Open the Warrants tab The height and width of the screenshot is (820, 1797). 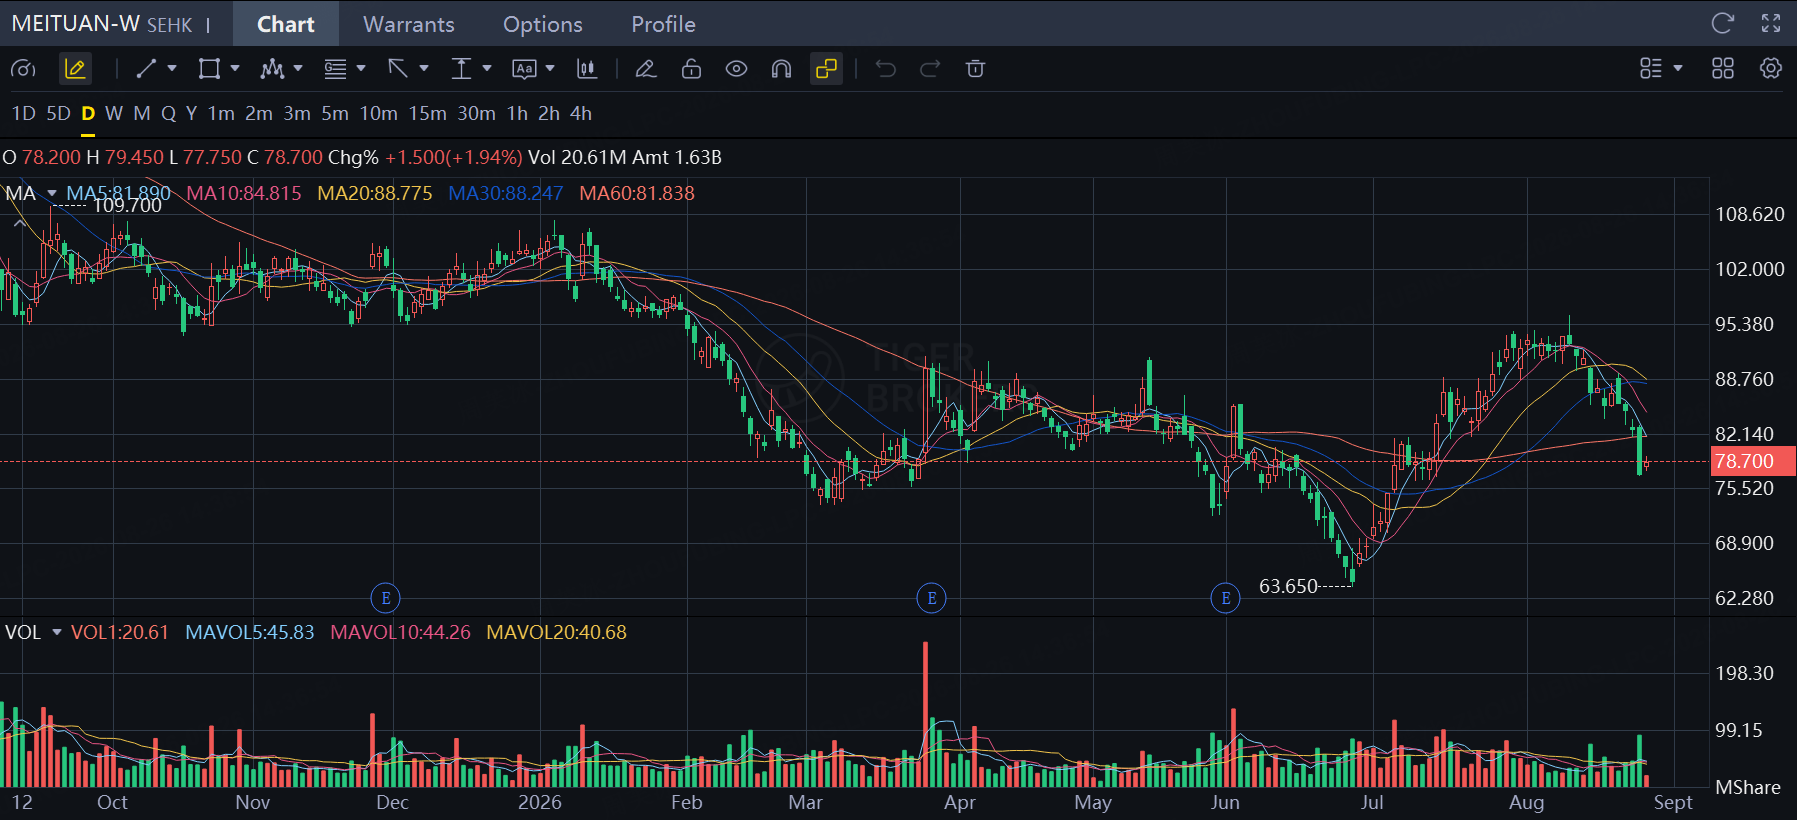pyautogui.click(x=409, y=24)
